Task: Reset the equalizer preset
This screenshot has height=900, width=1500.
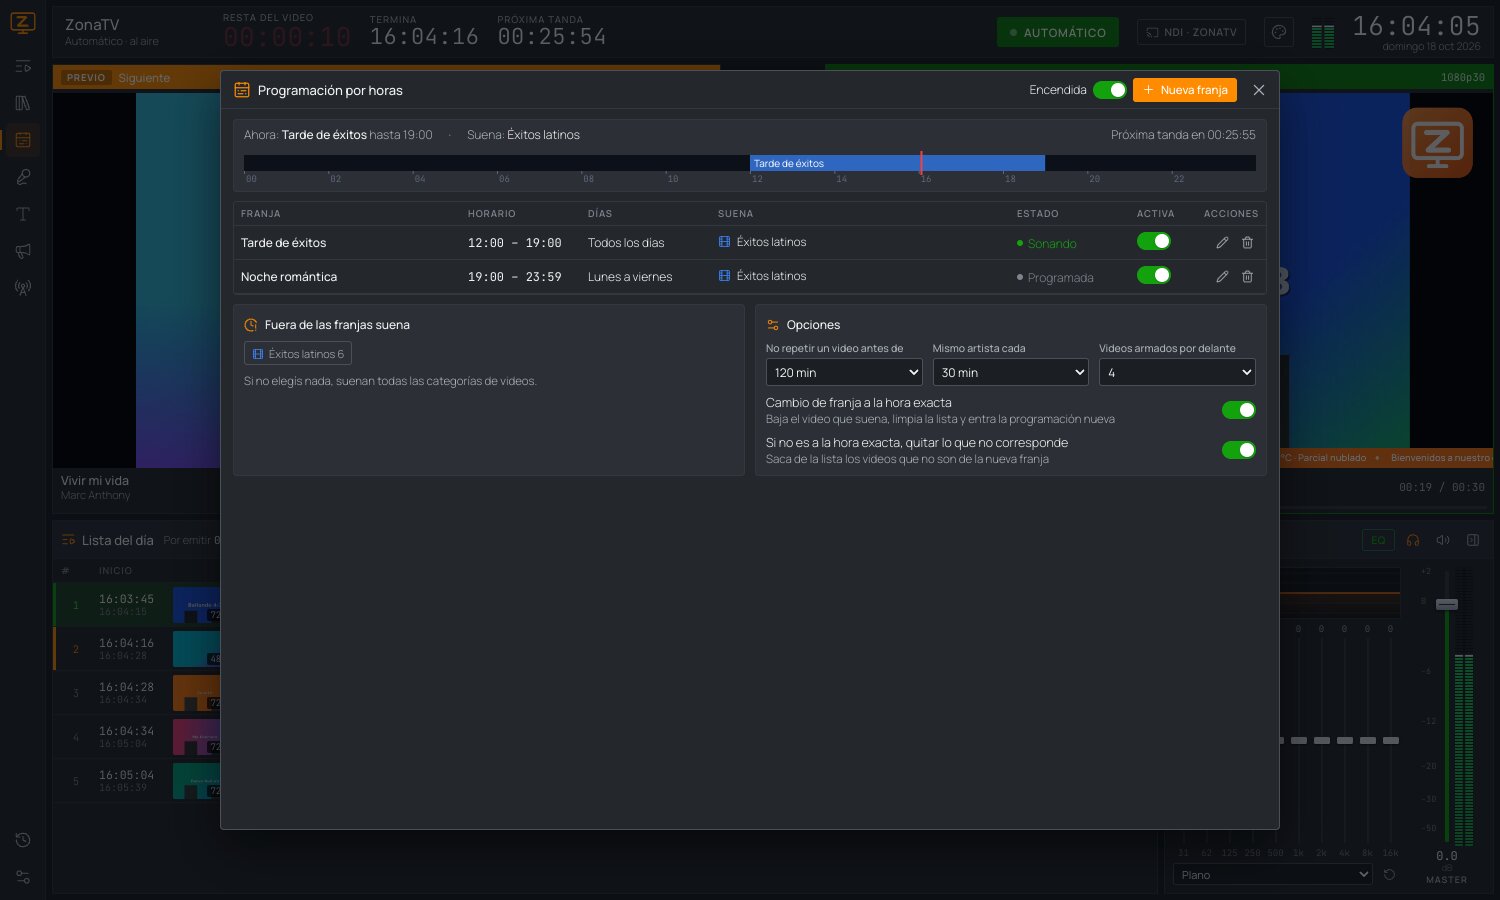Action: [x=1389, y=875]
